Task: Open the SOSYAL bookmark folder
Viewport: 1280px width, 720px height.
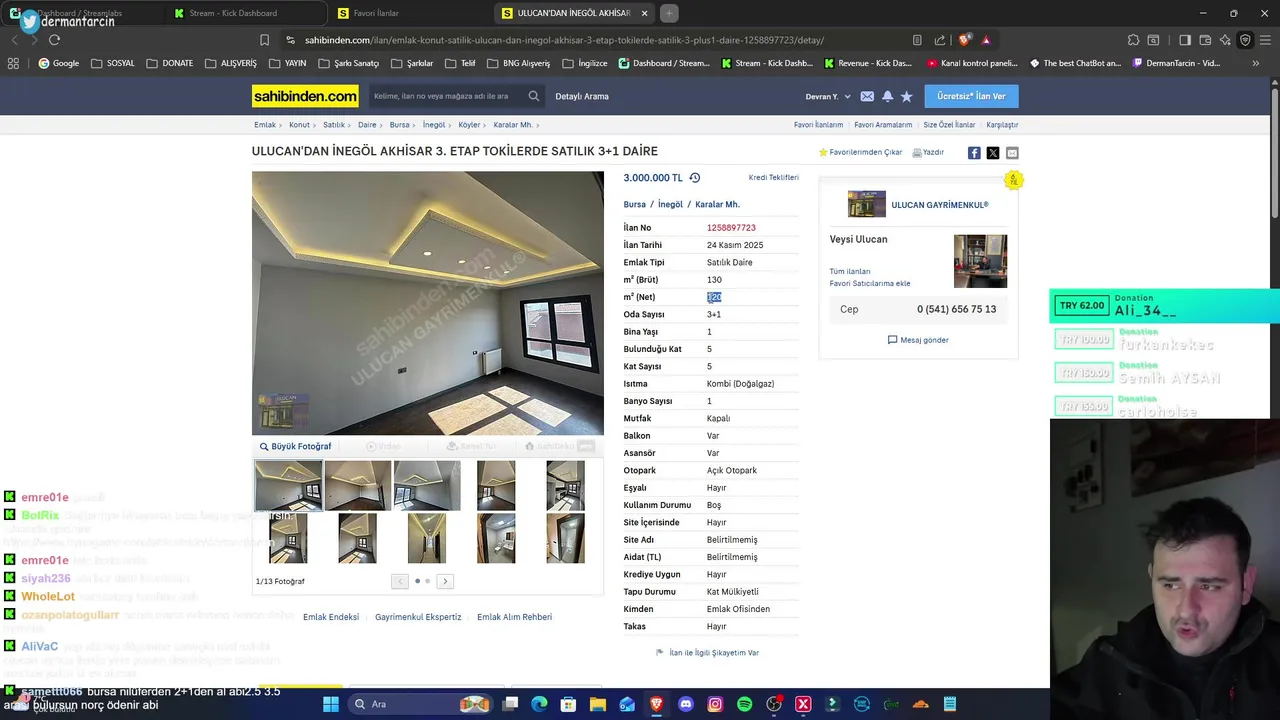Action: tap(113, 63)
